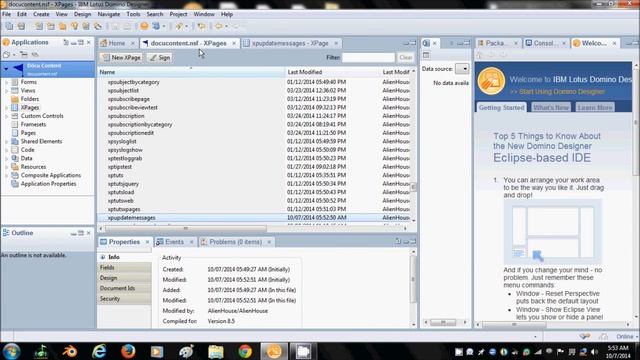The width and height of the screenshot is (640, 360).
Task: Click the Outline panel header icon
Action: coord(6,233)
